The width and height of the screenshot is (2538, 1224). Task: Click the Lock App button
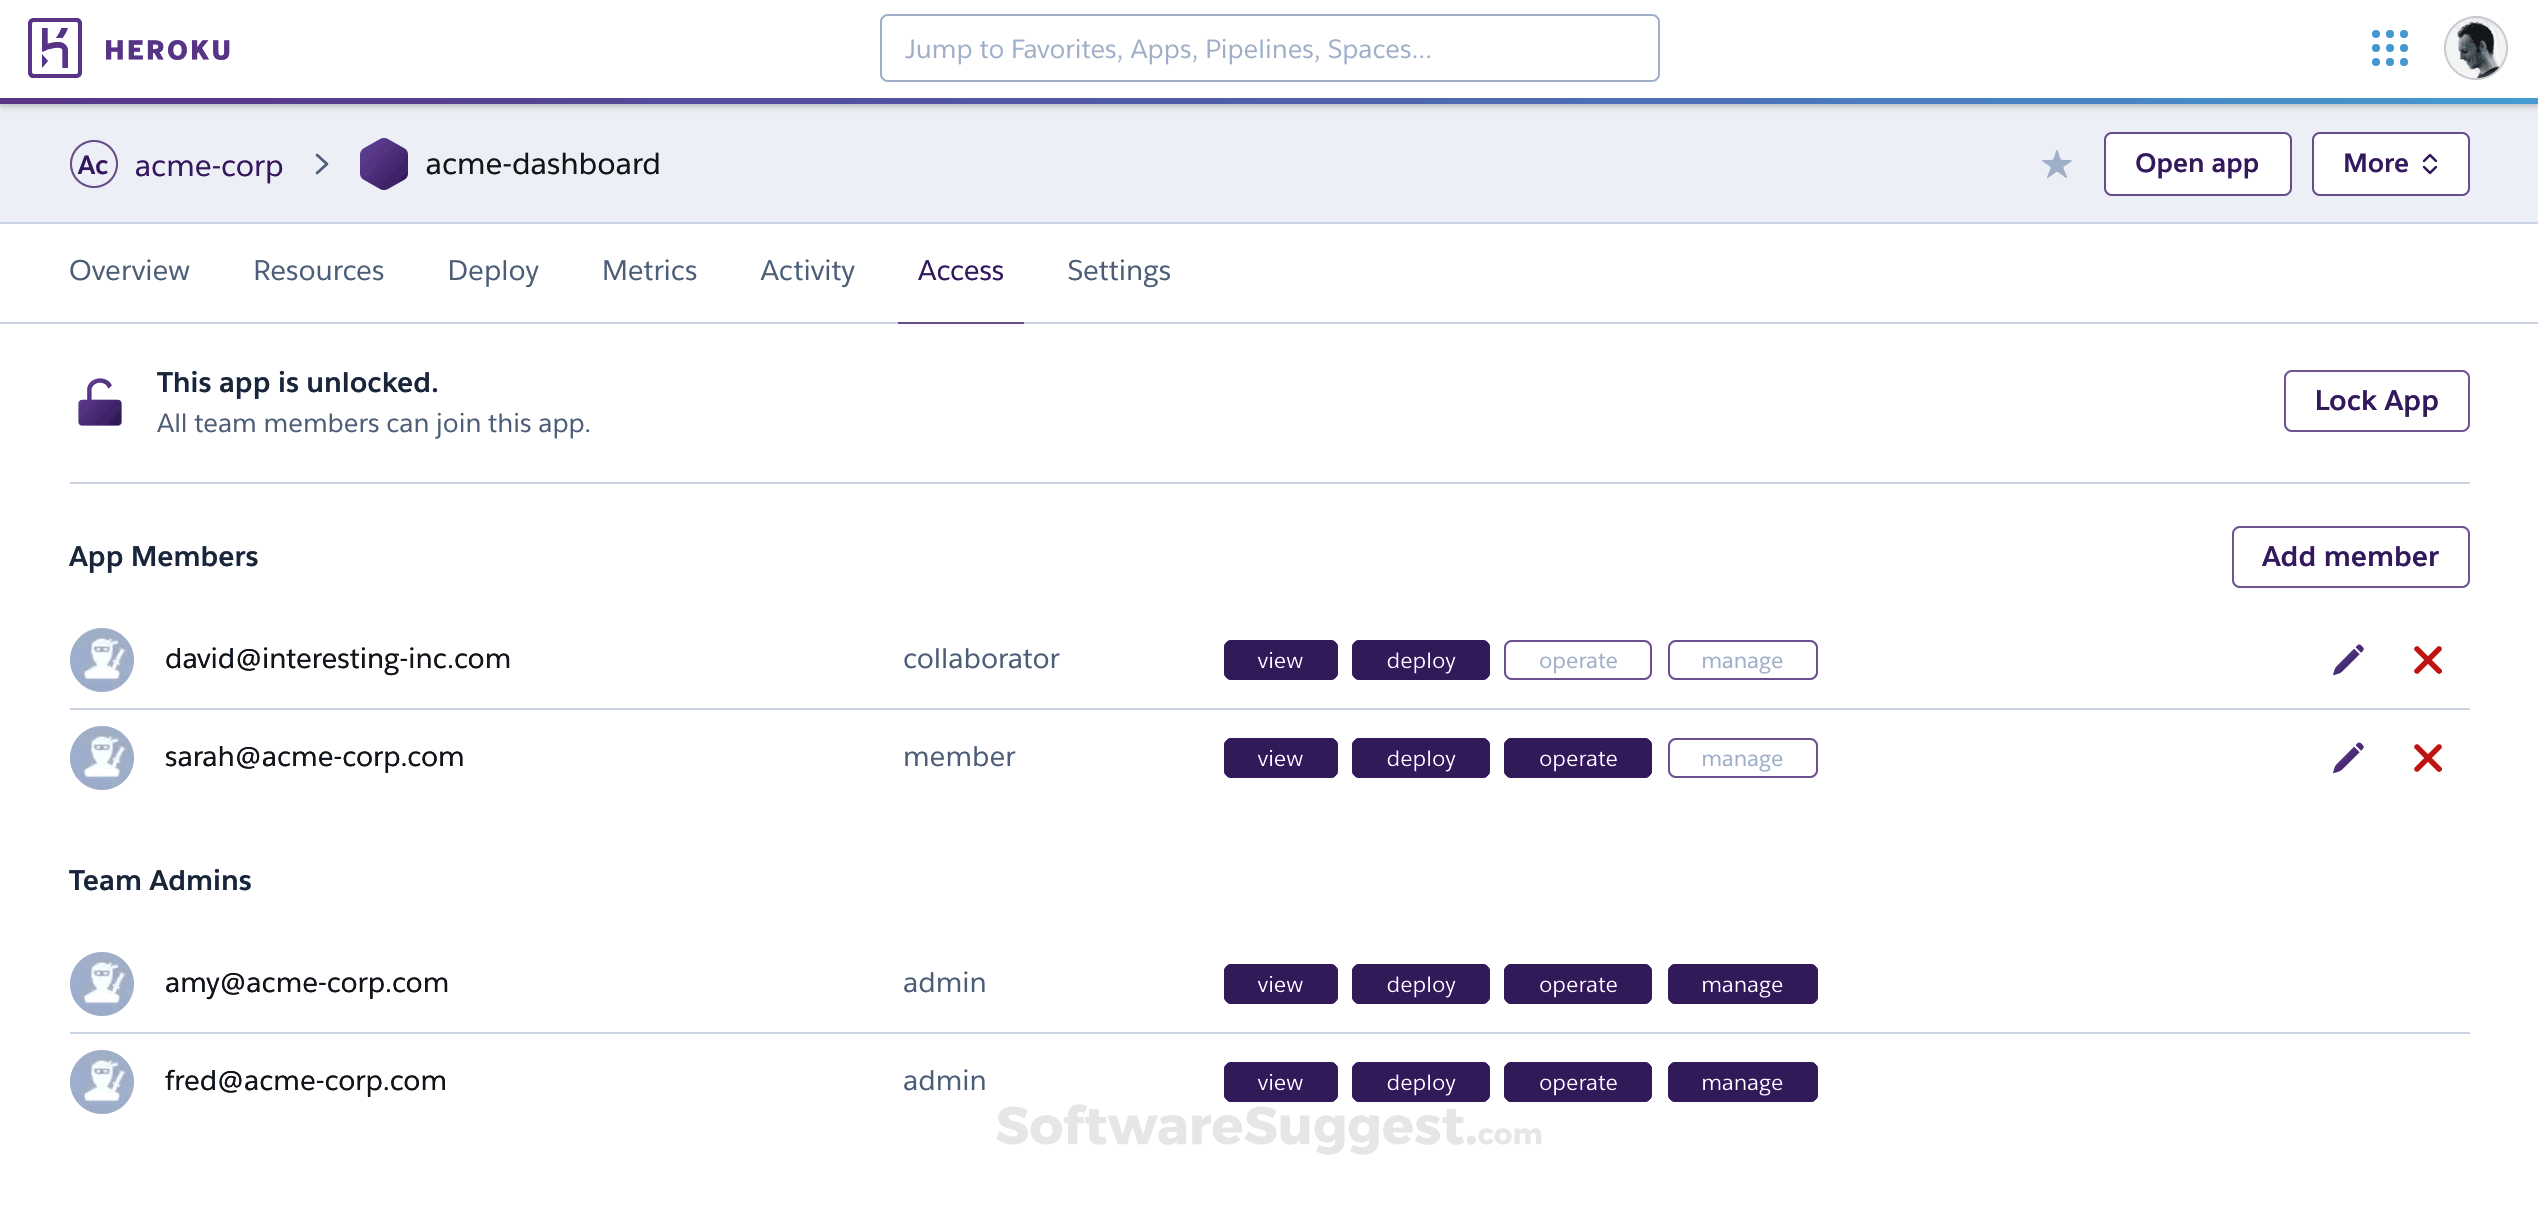(x=2376, y=400)
